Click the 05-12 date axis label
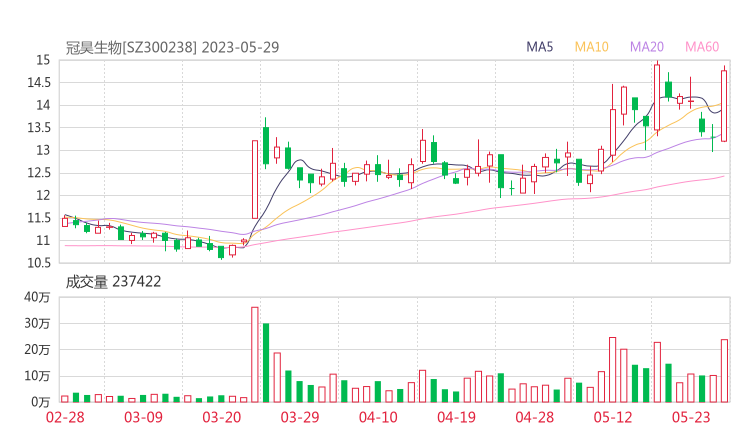 pyautogui.click(x=613, y=417)
